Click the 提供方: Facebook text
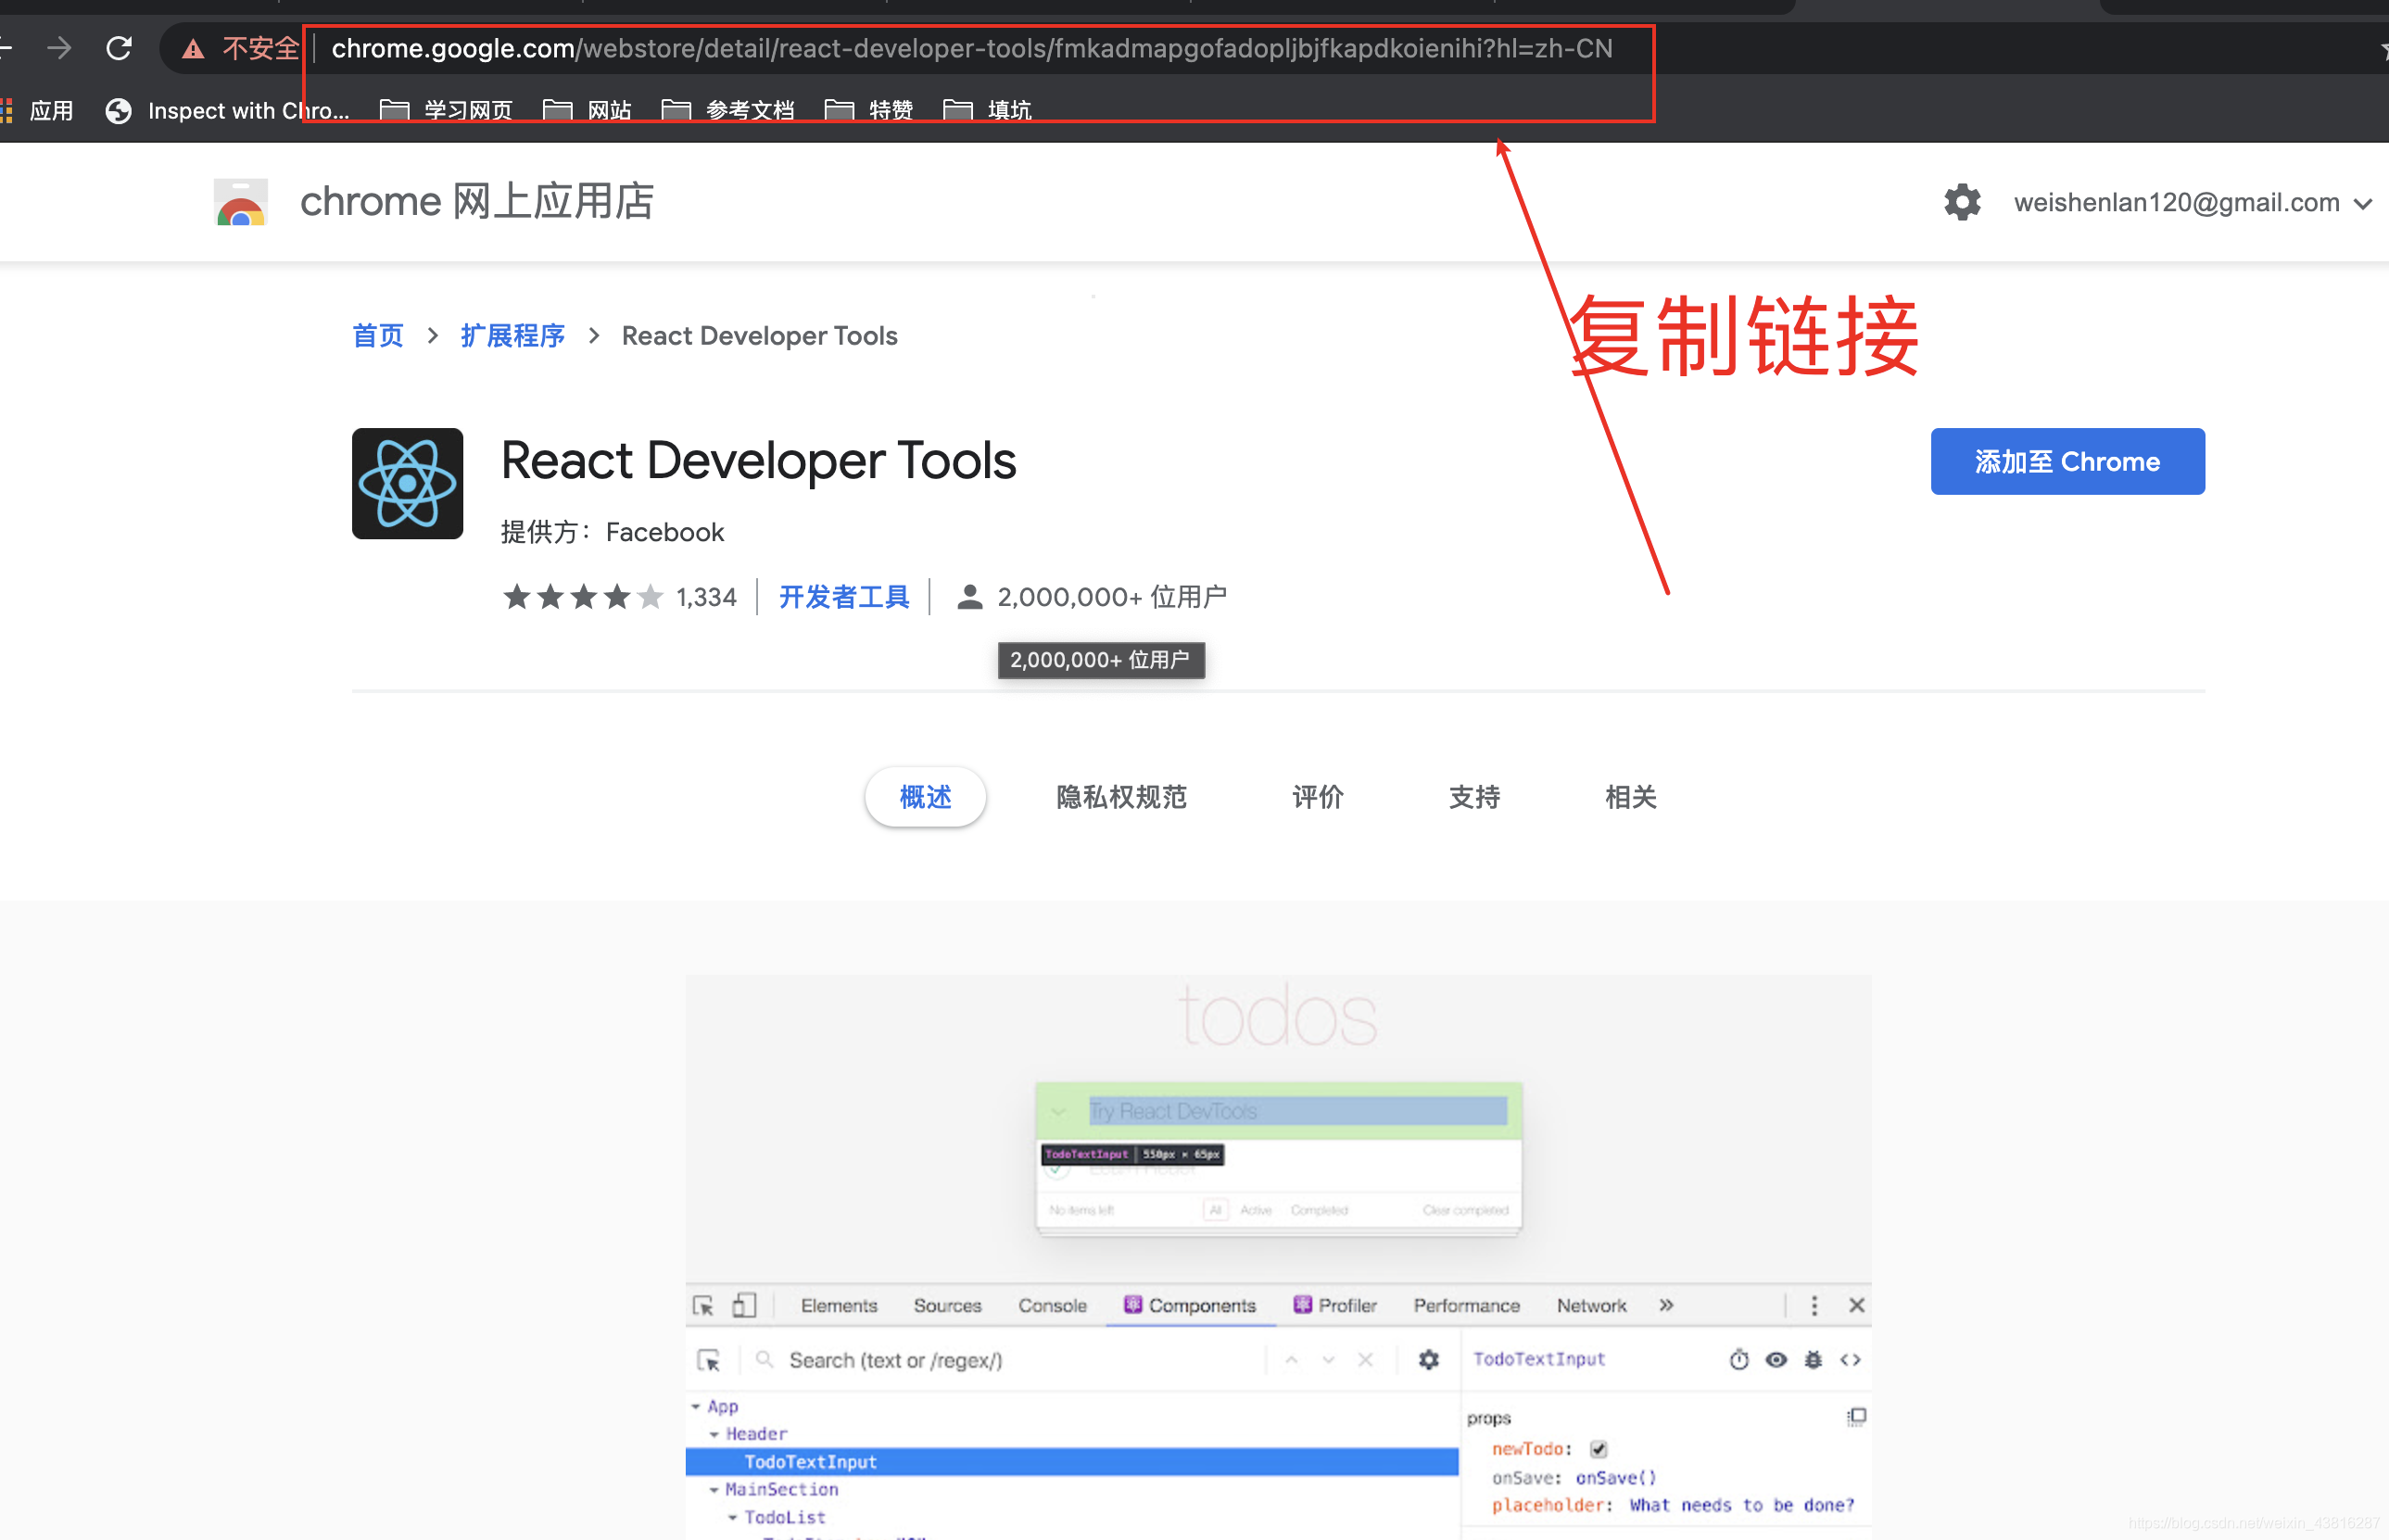The image size is (2389, 1540). [612, 532]
